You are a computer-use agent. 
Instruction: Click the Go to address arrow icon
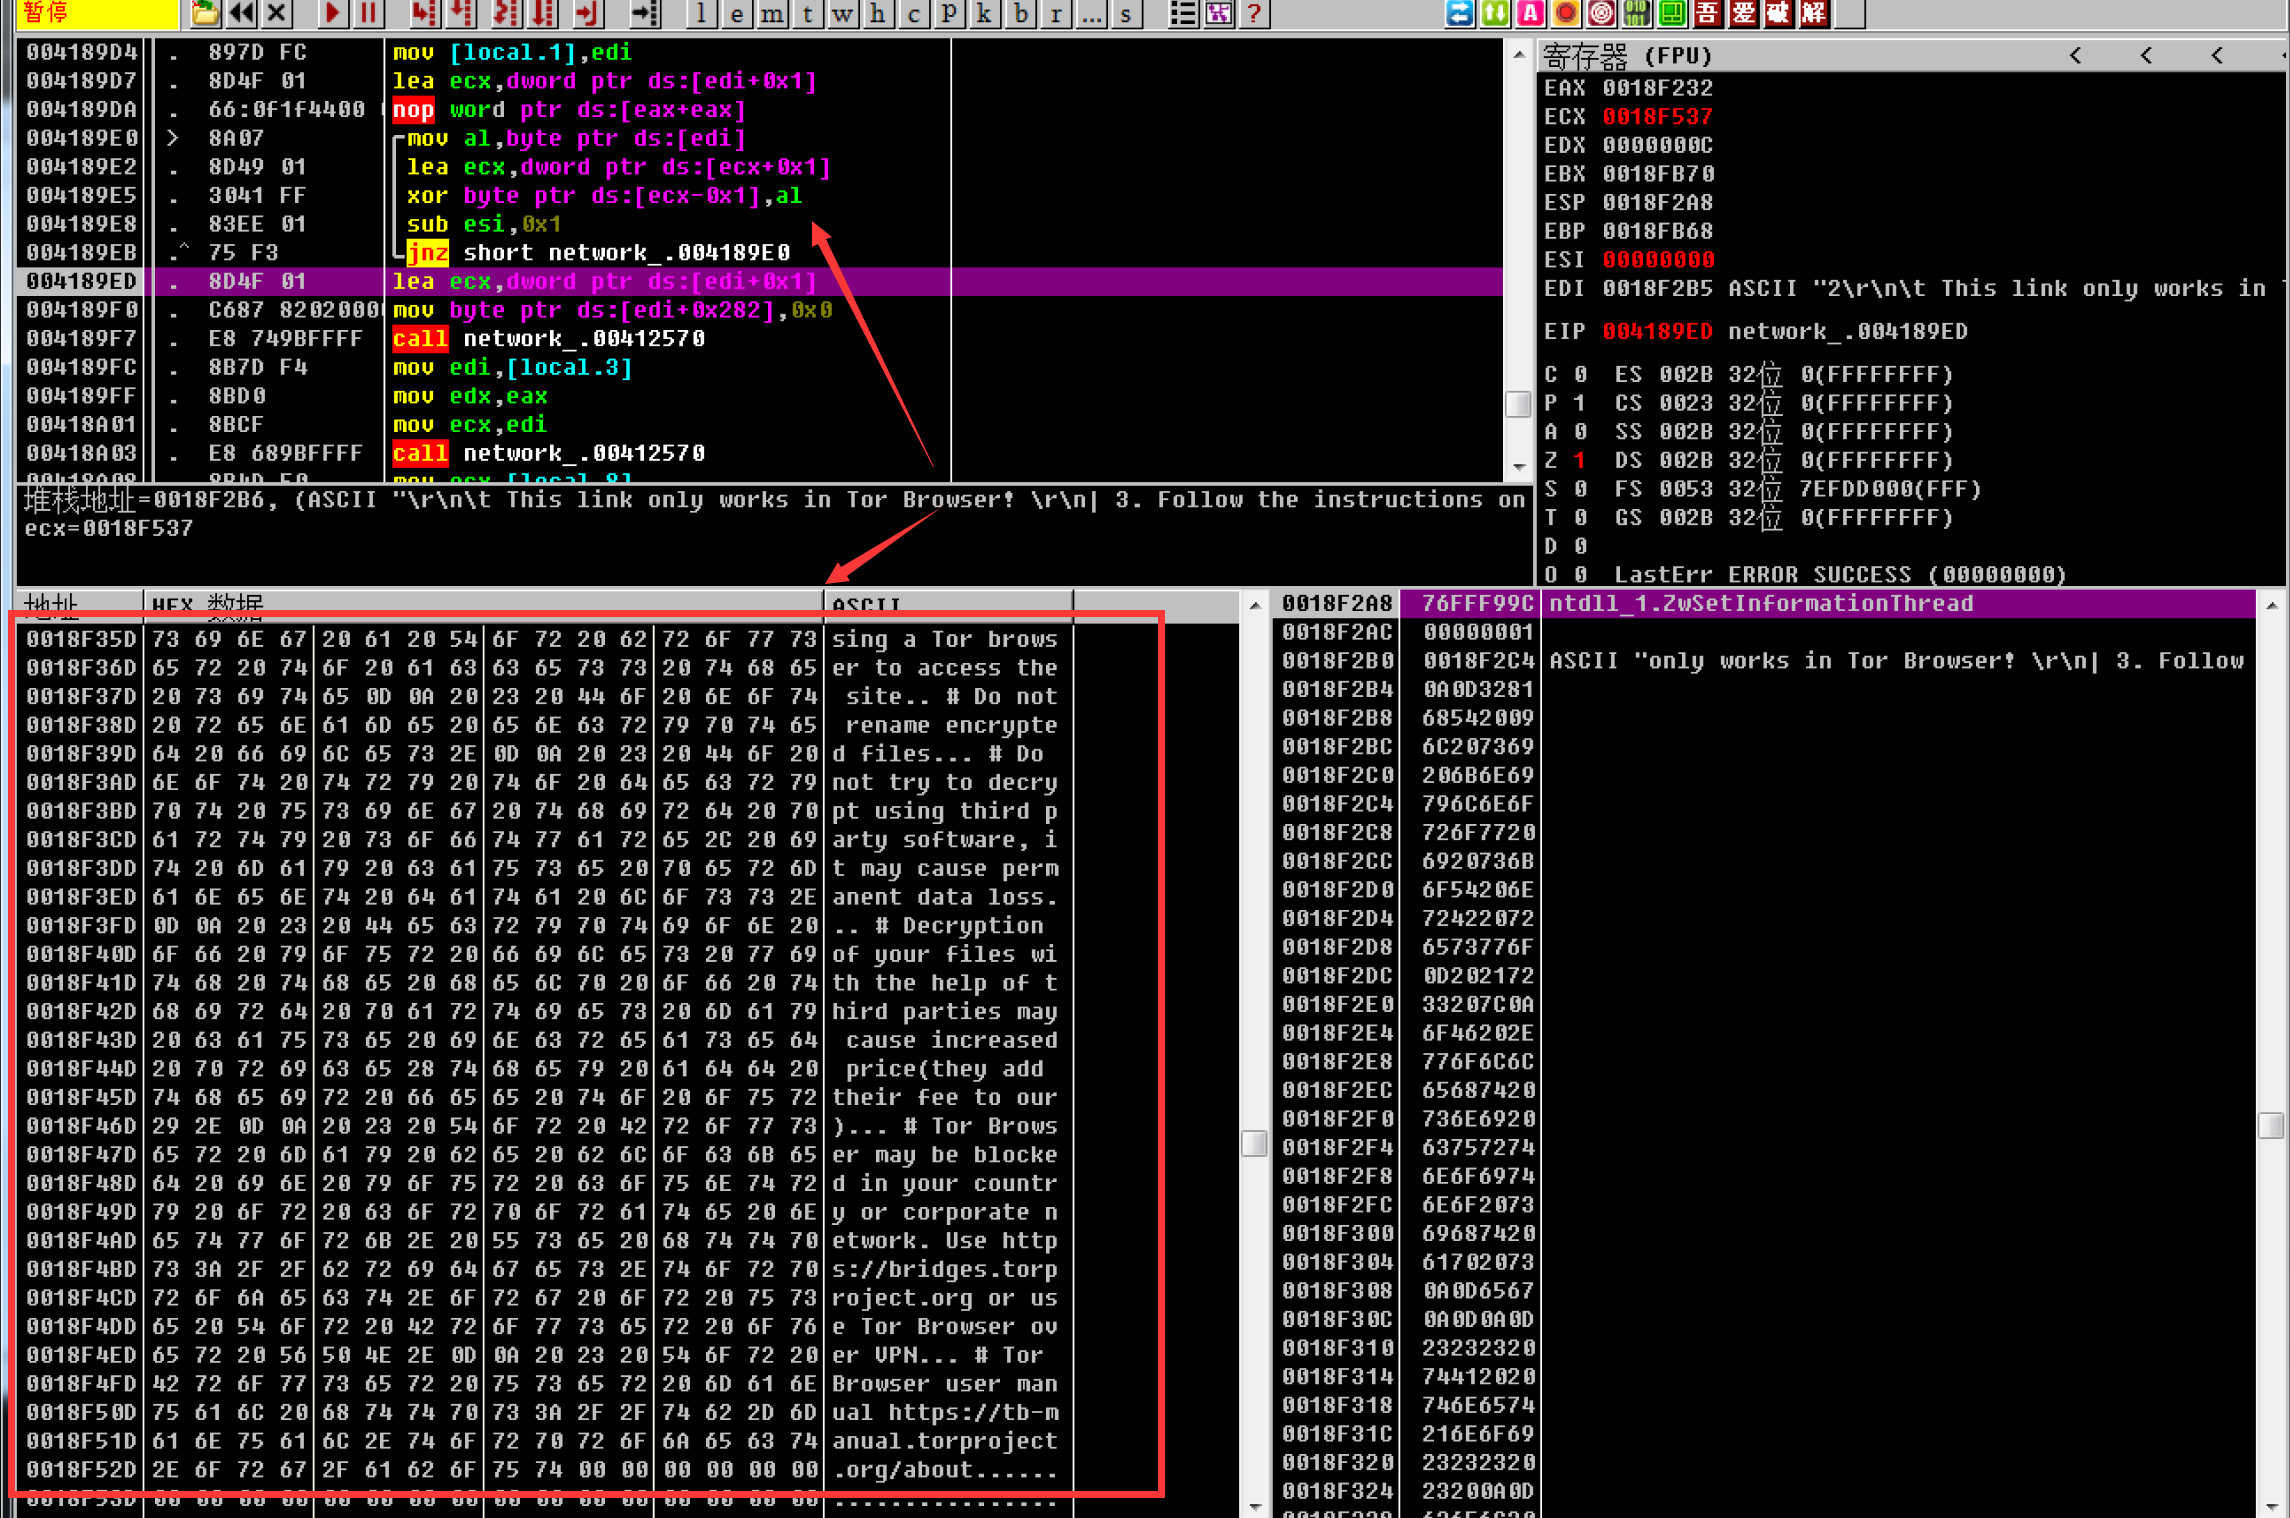[x=645, y=13]
